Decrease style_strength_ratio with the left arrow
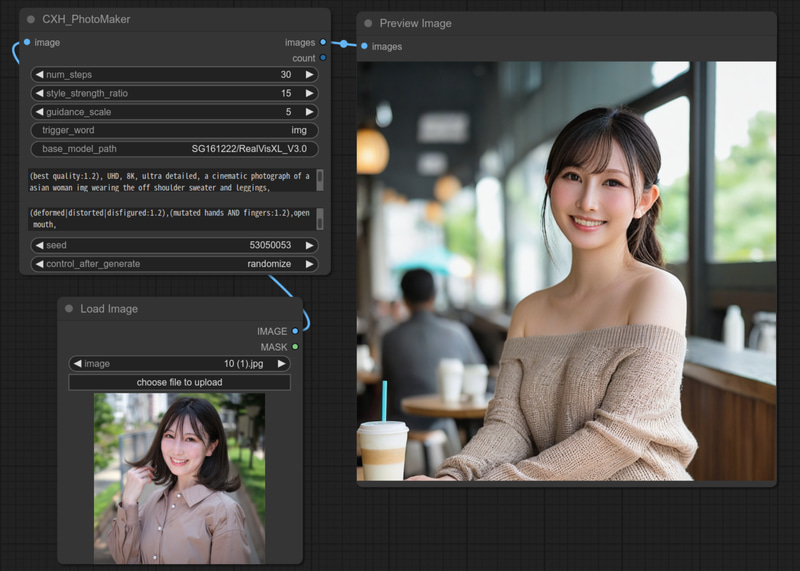800x571 pixels. tap(39, 93)
